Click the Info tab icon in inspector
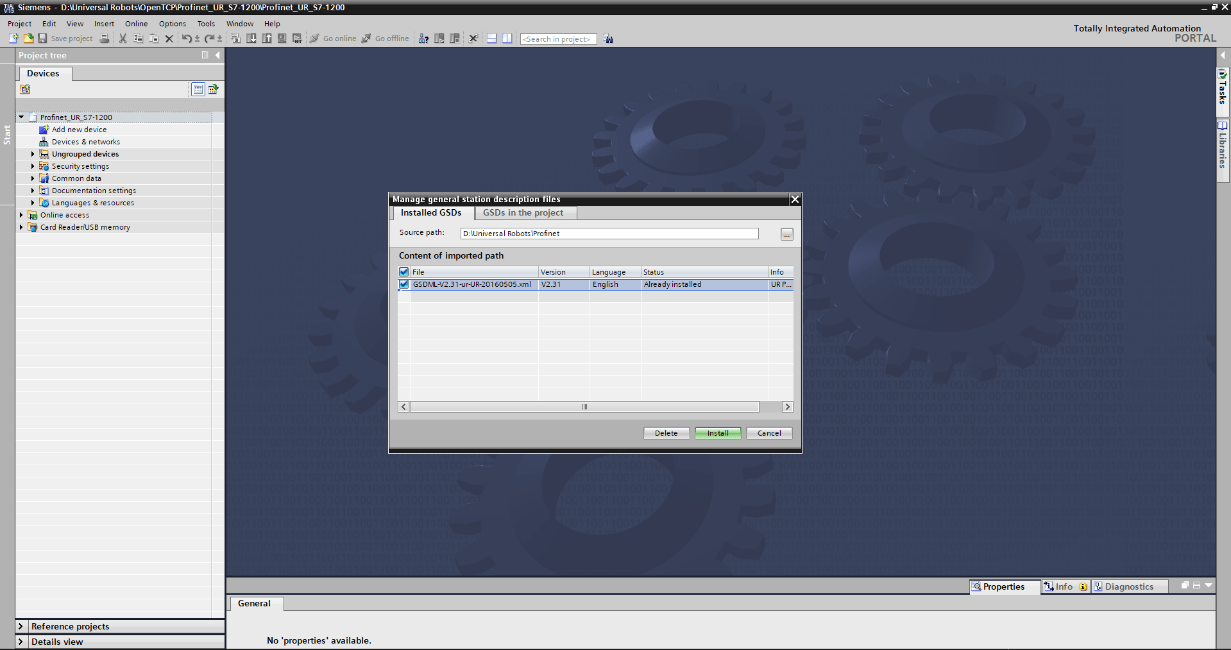The width and height of the screenshot is (1231, 650). point(1048,587)
